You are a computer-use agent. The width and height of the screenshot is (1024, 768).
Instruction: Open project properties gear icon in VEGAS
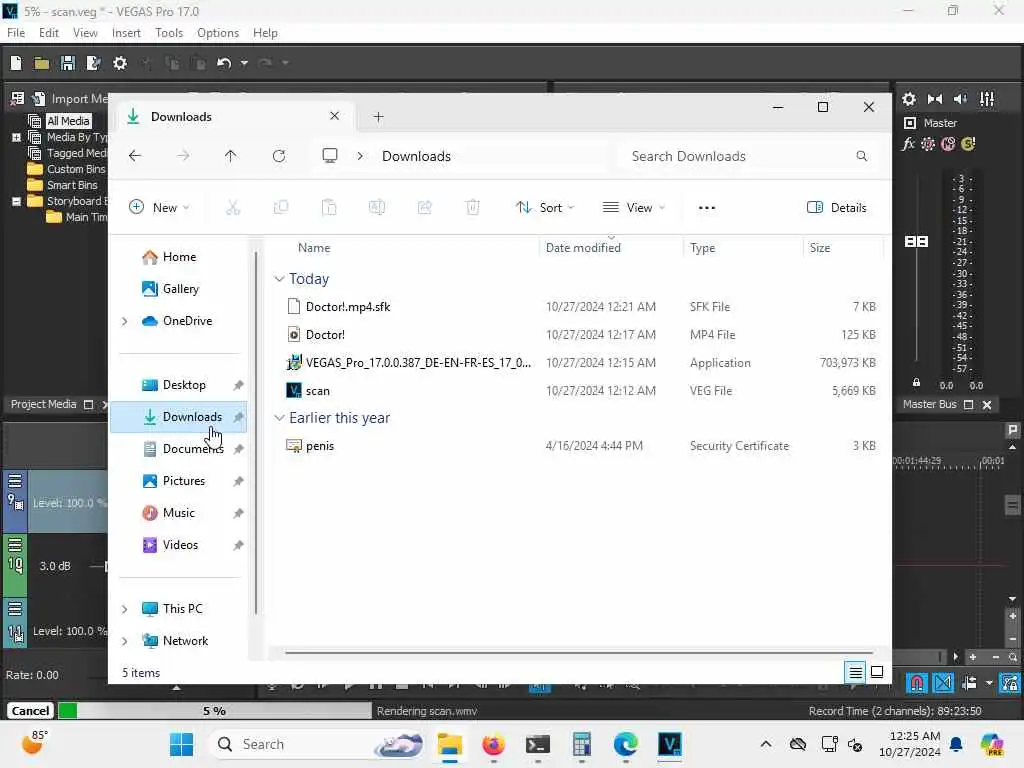click(x=120, y=63)
